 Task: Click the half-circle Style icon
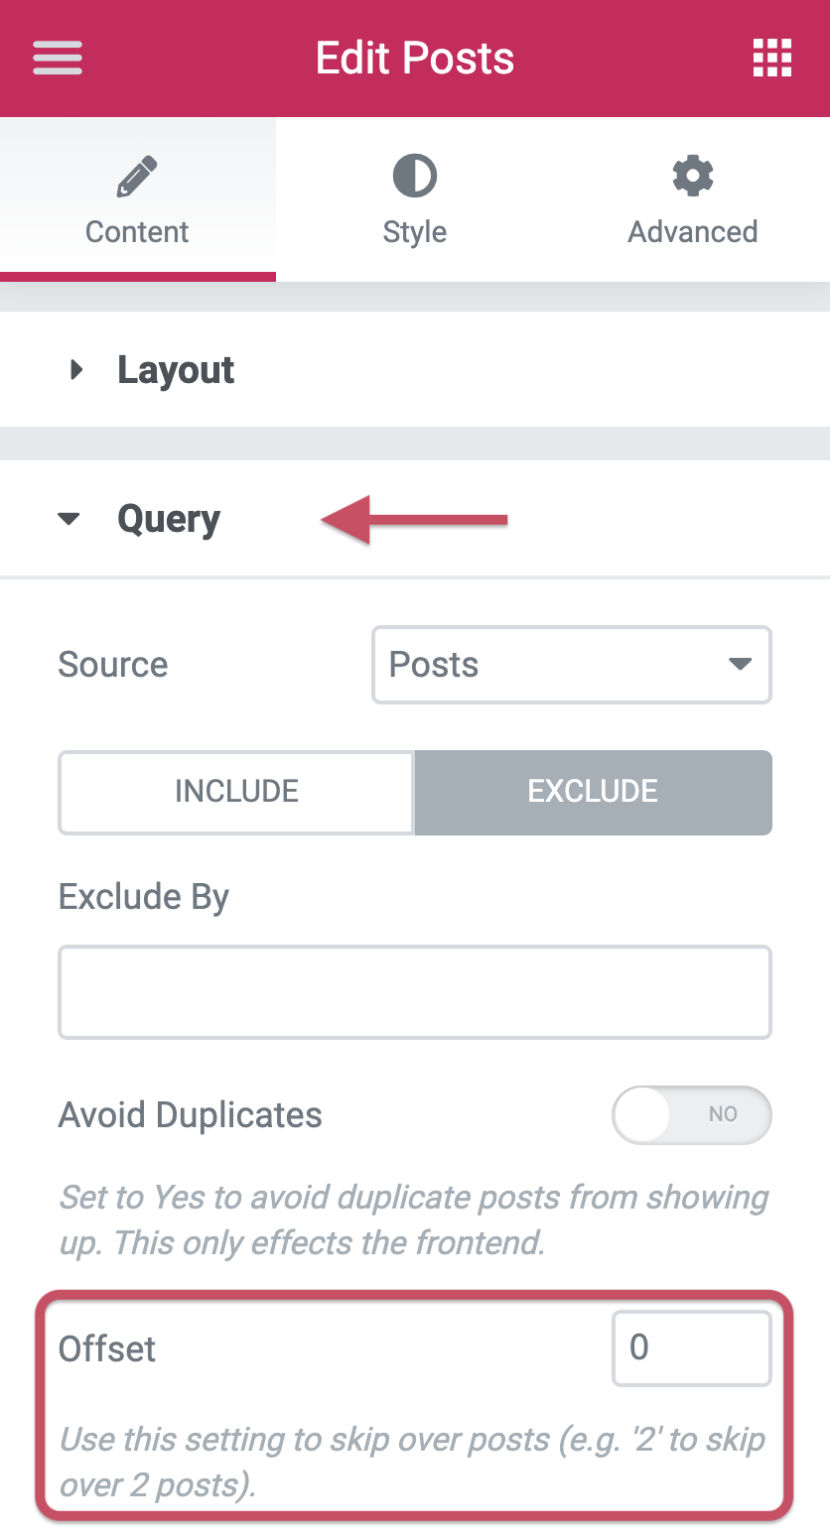[x=414, y=177]
